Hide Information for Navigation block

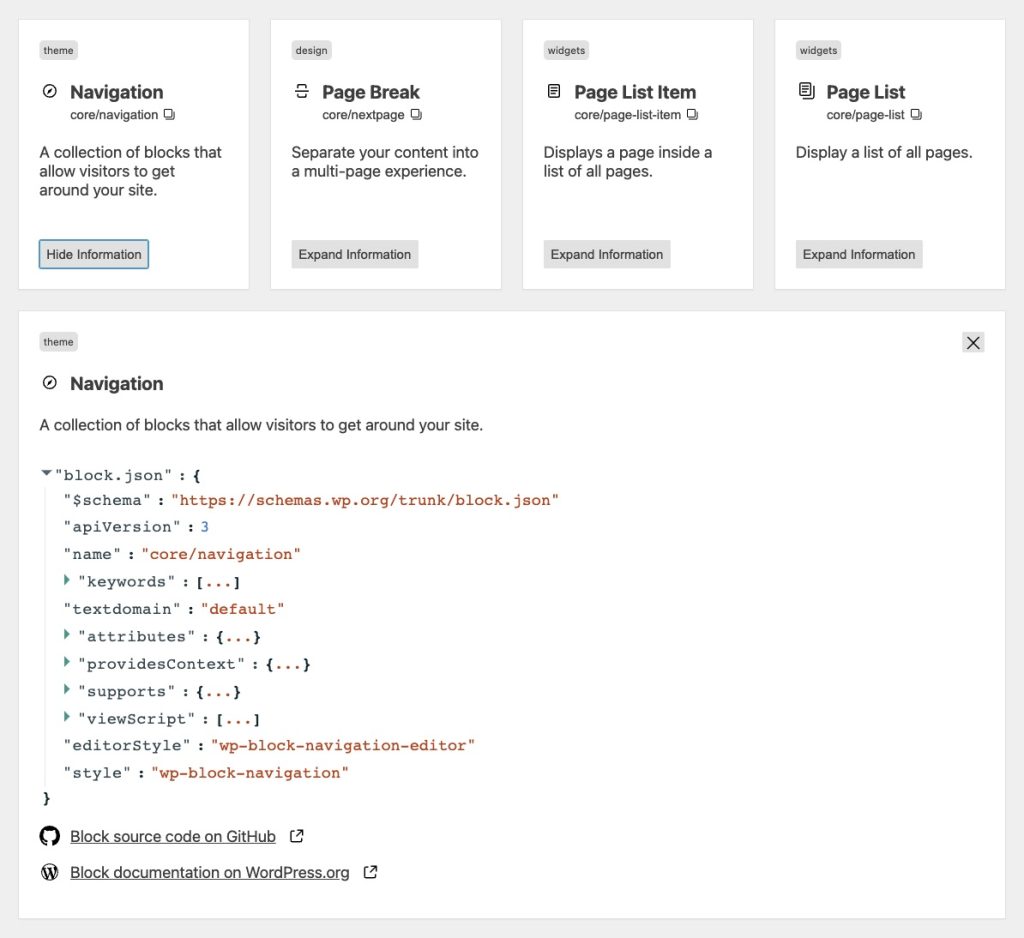click(94, 254)
